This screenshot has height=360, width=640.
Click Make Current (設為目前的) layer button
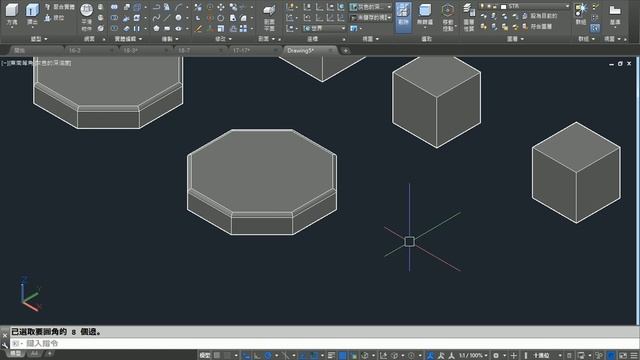tap(540, 16)
